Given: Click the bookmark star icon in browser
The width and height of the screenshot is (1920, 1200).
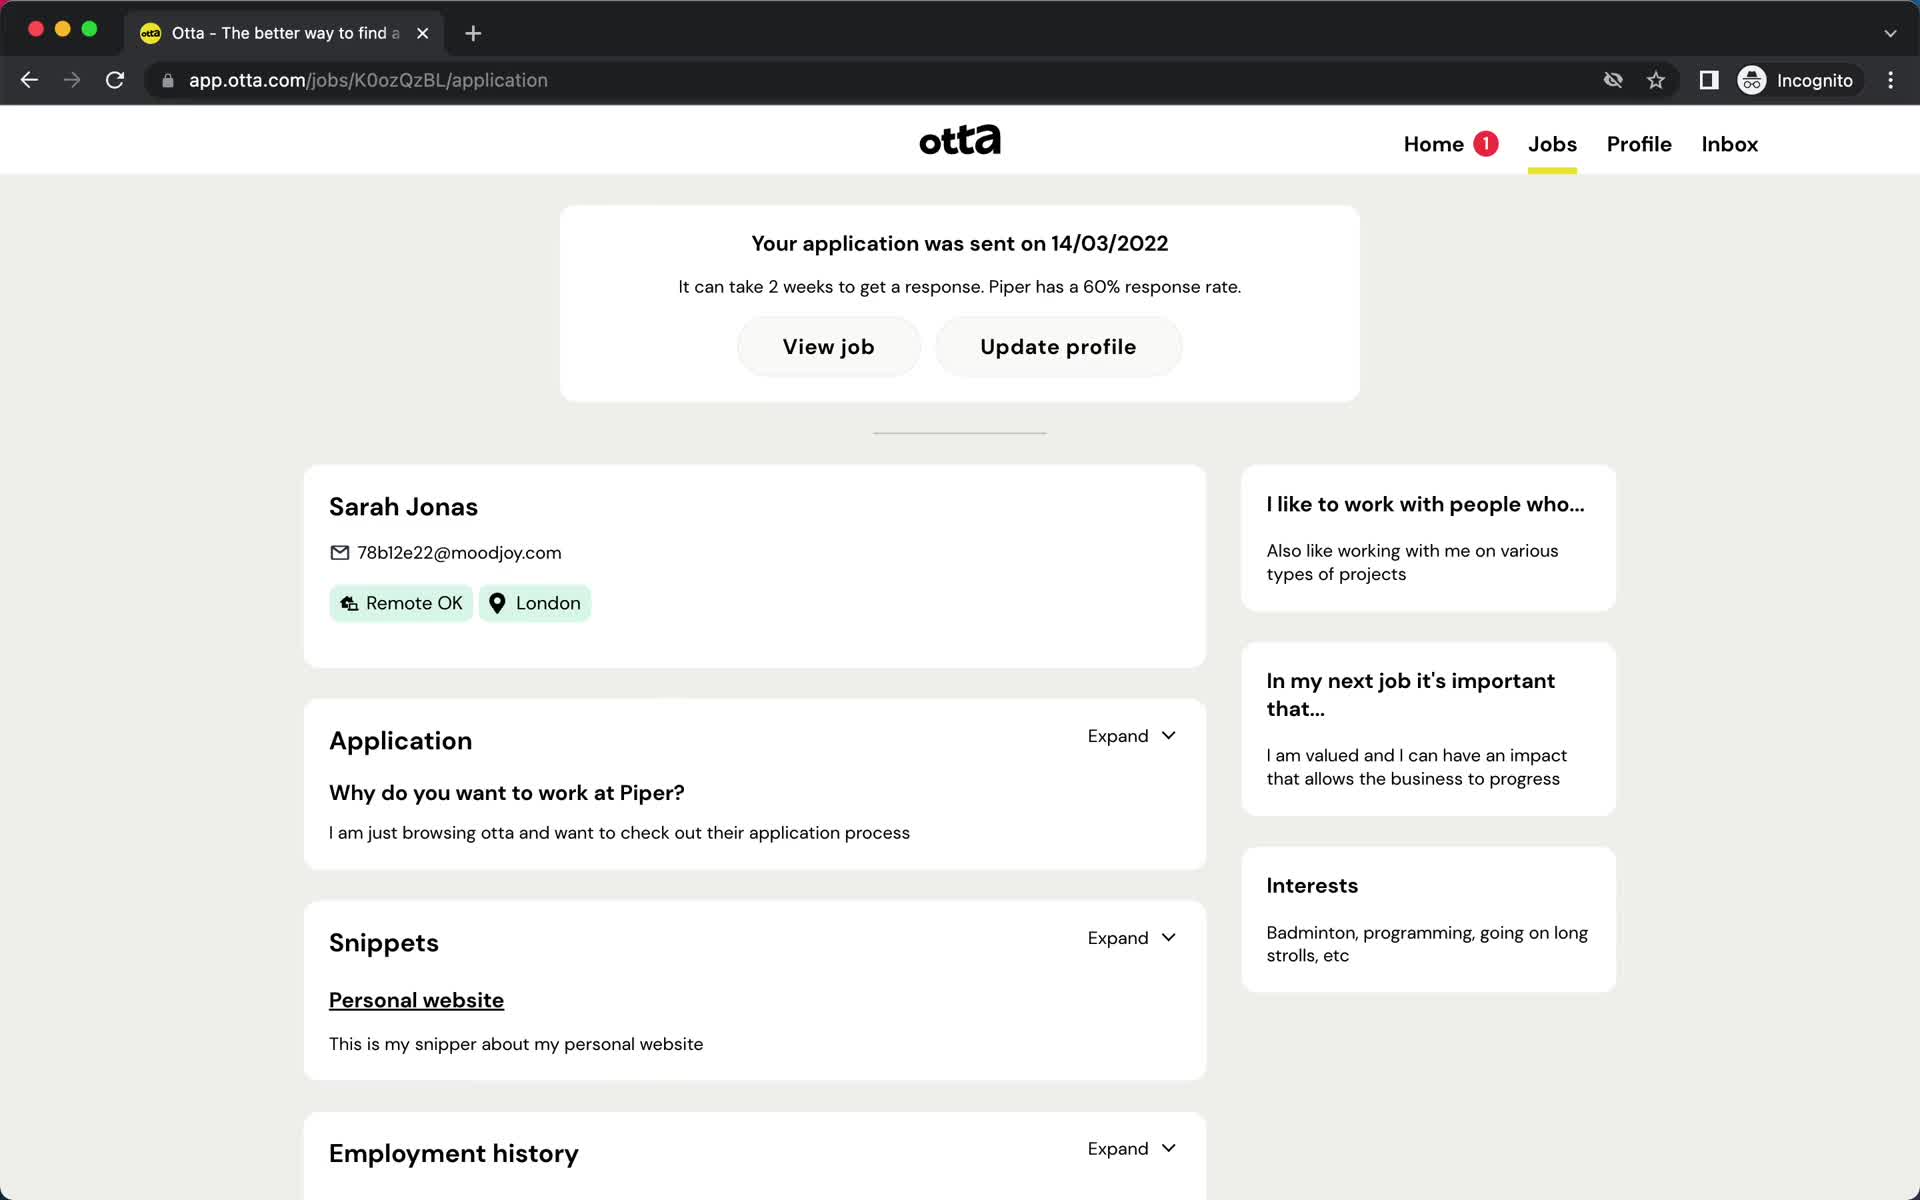Looking at the screenshot, I should [1657, 80].
